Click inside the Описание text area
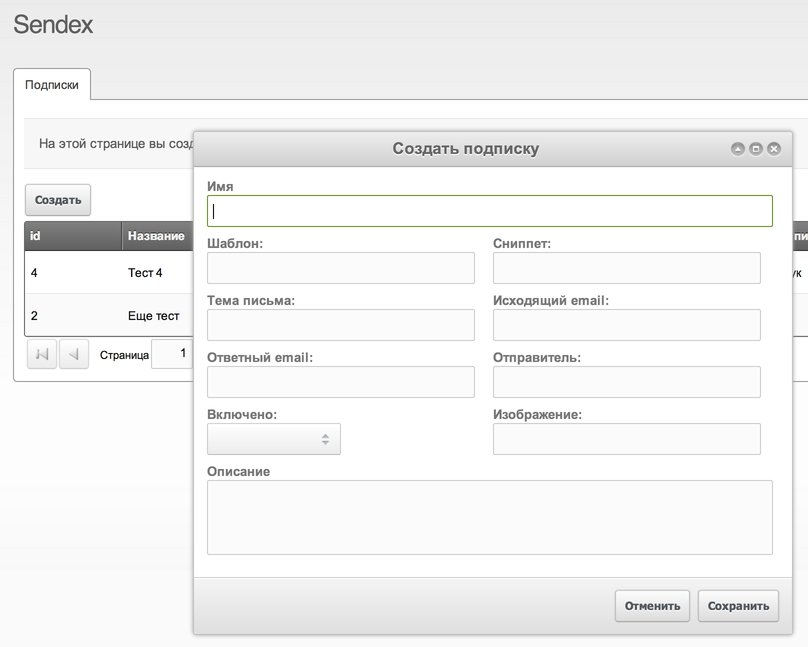Screen dimensions: 808x647 (489, 517)
